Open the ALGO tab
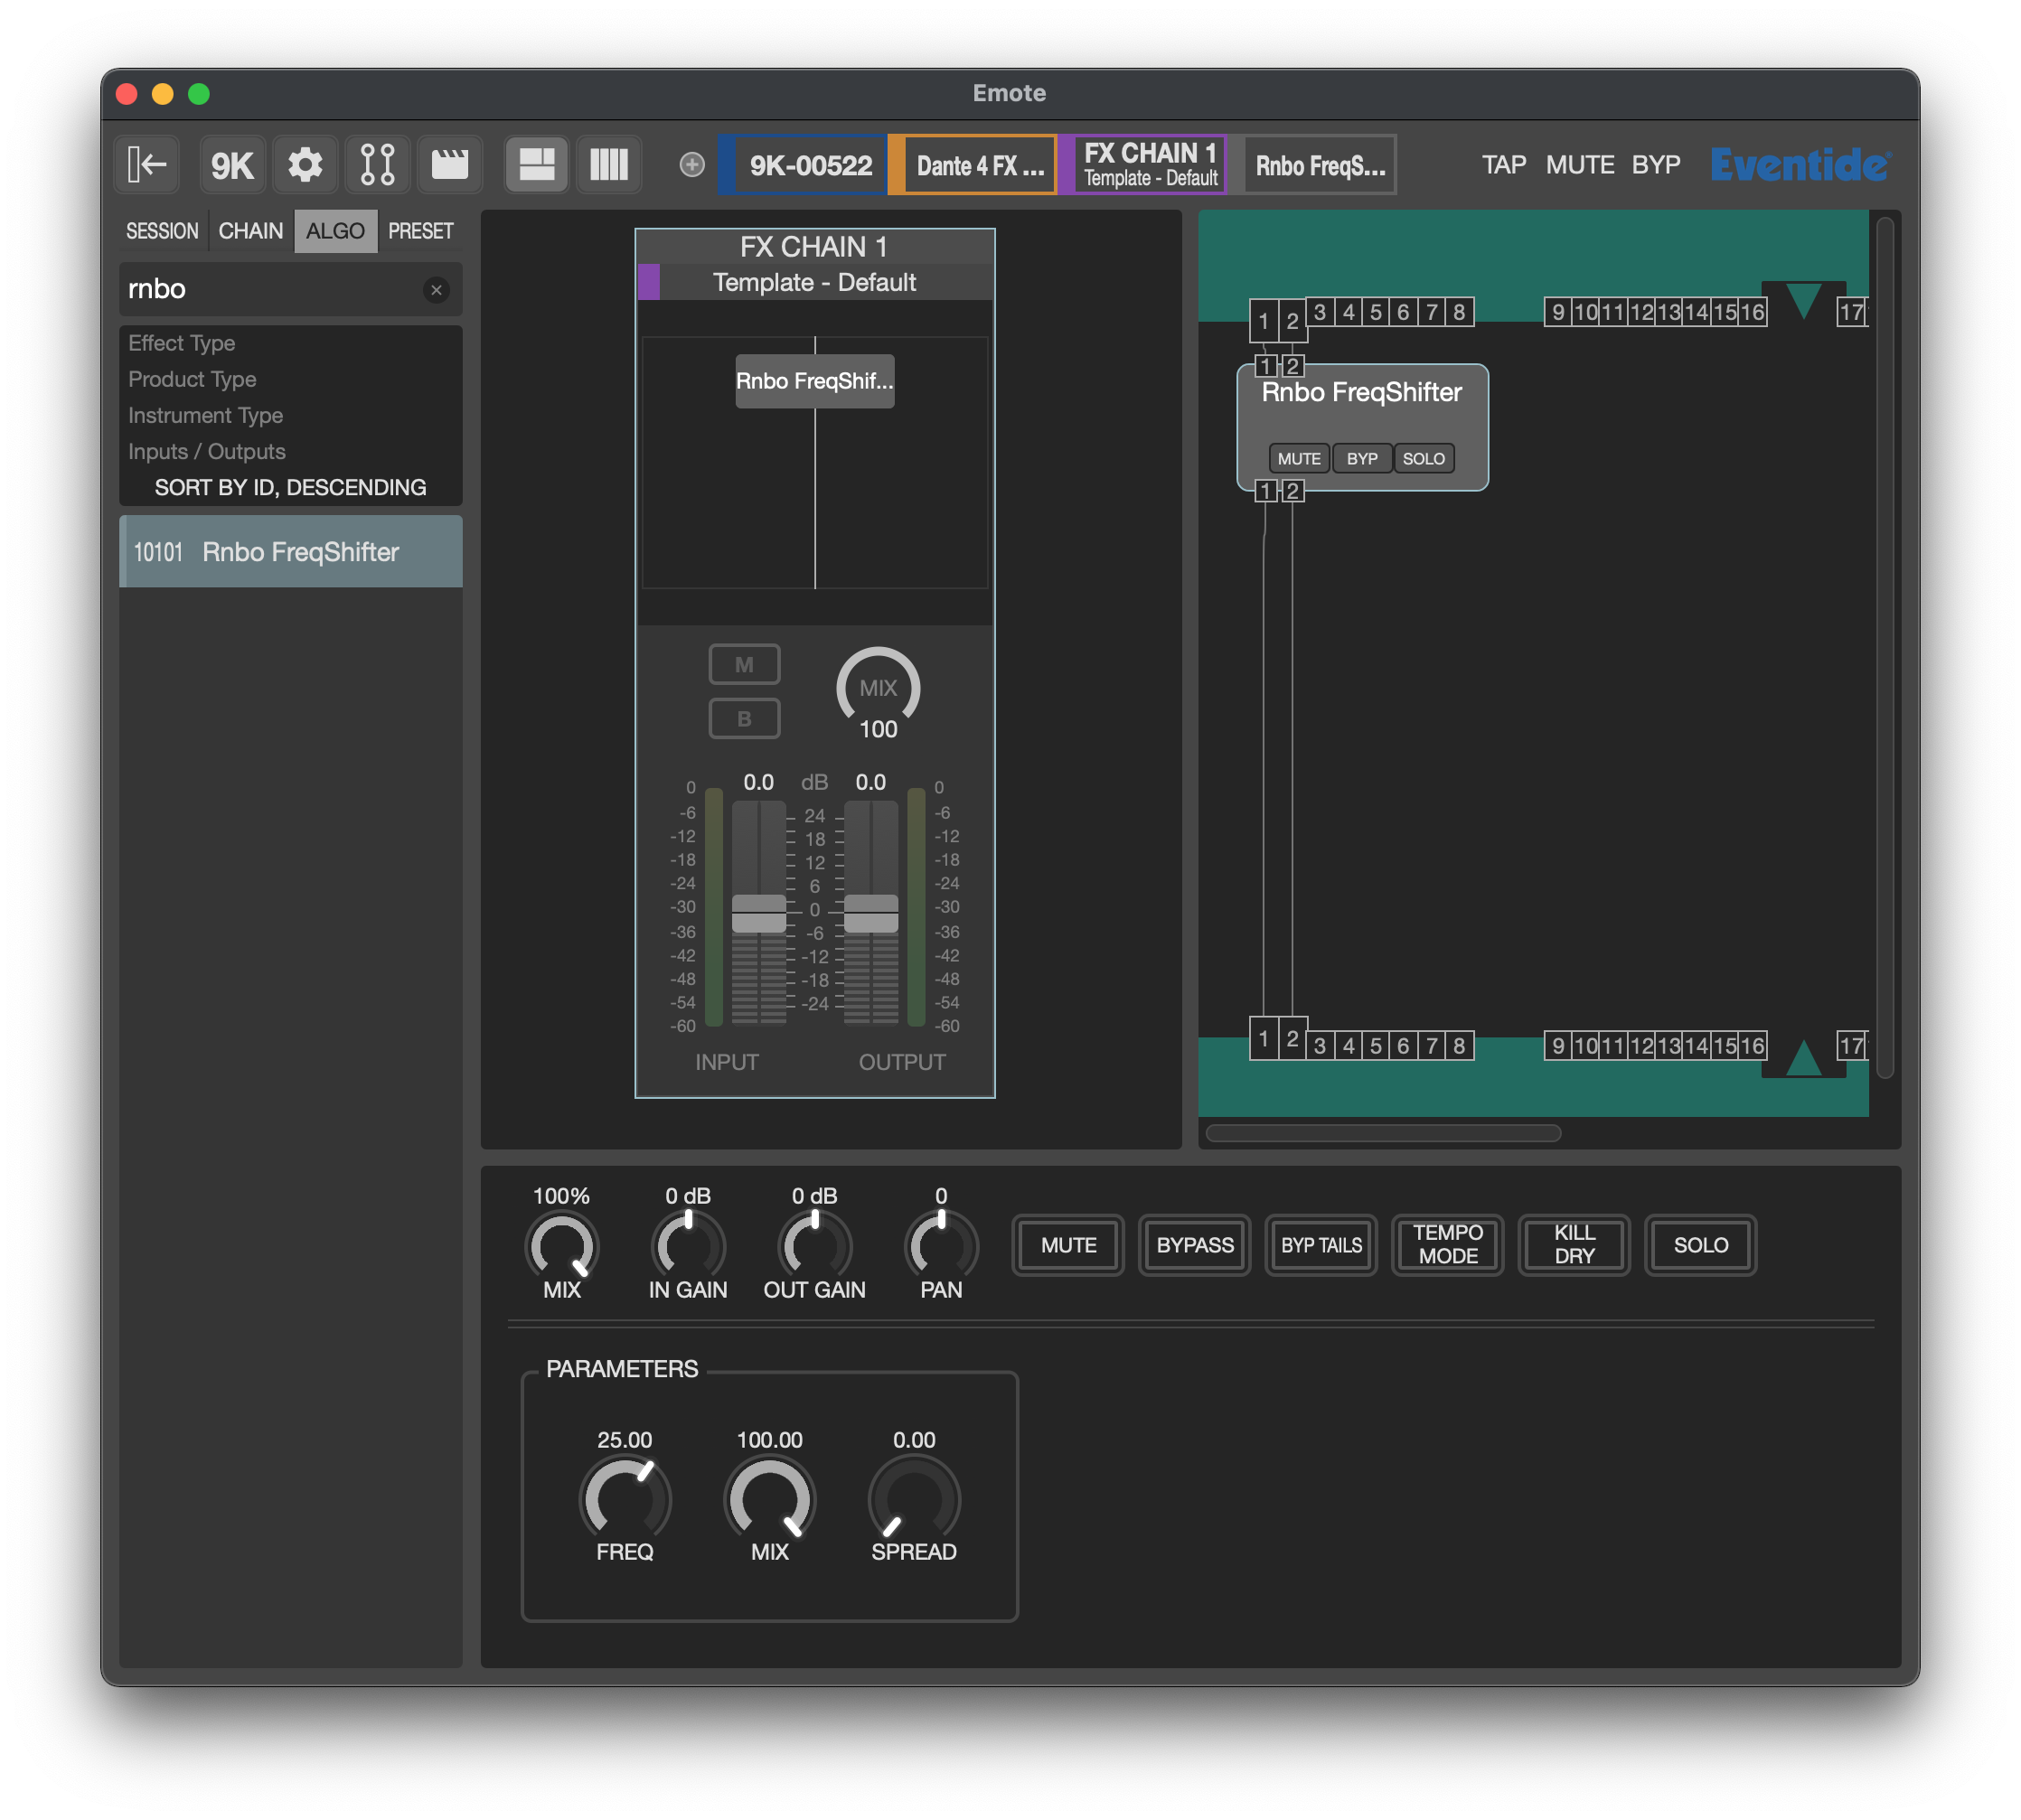The image size is (2021, 1820). (x=335, y=231)
